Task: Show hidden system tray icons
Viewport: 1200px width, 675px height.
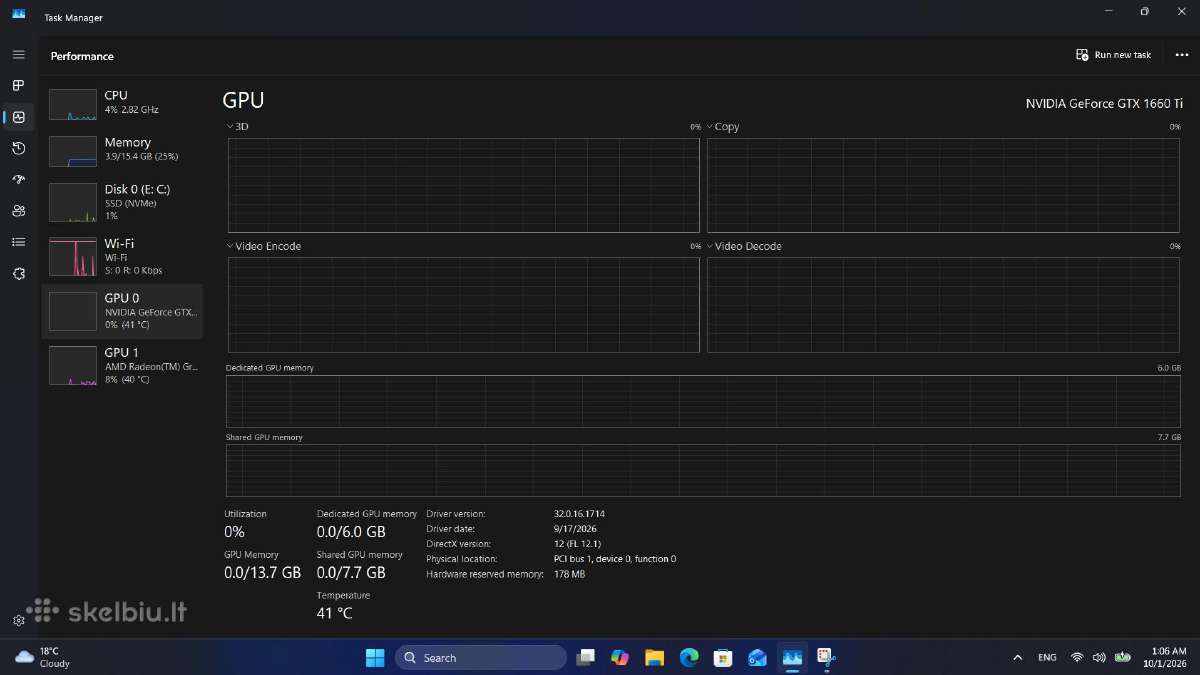Action: 1018,657
